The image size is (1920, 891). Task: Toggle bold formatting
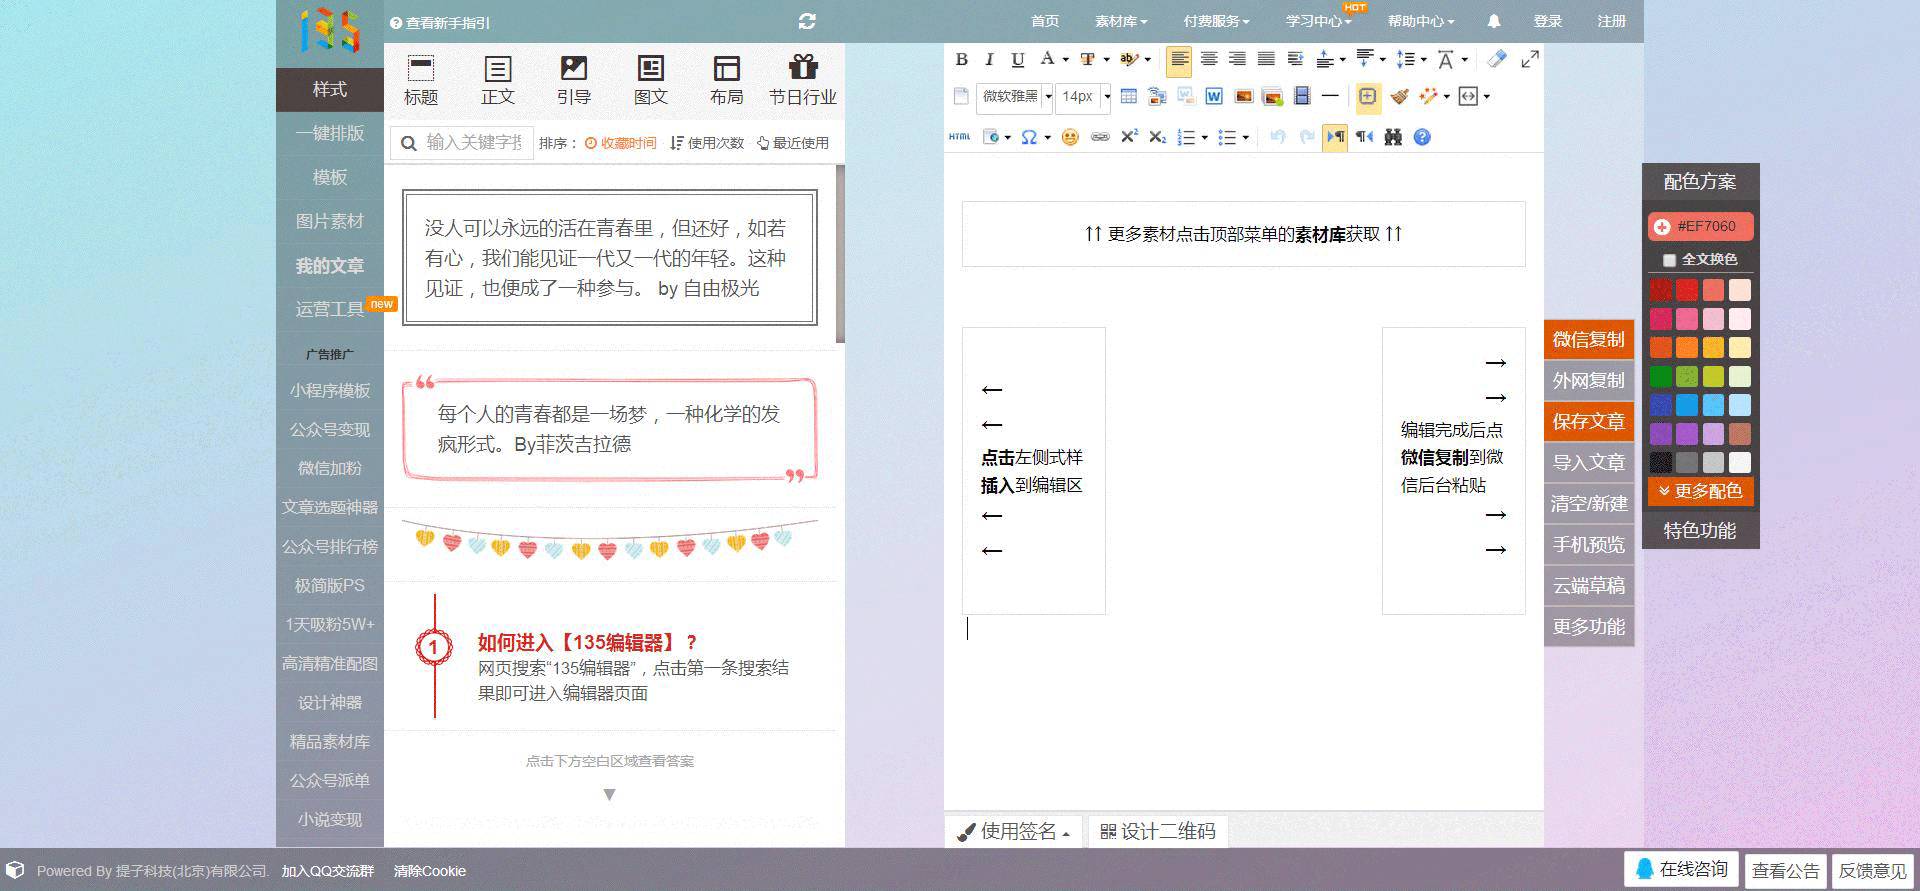tap(961, 59)
